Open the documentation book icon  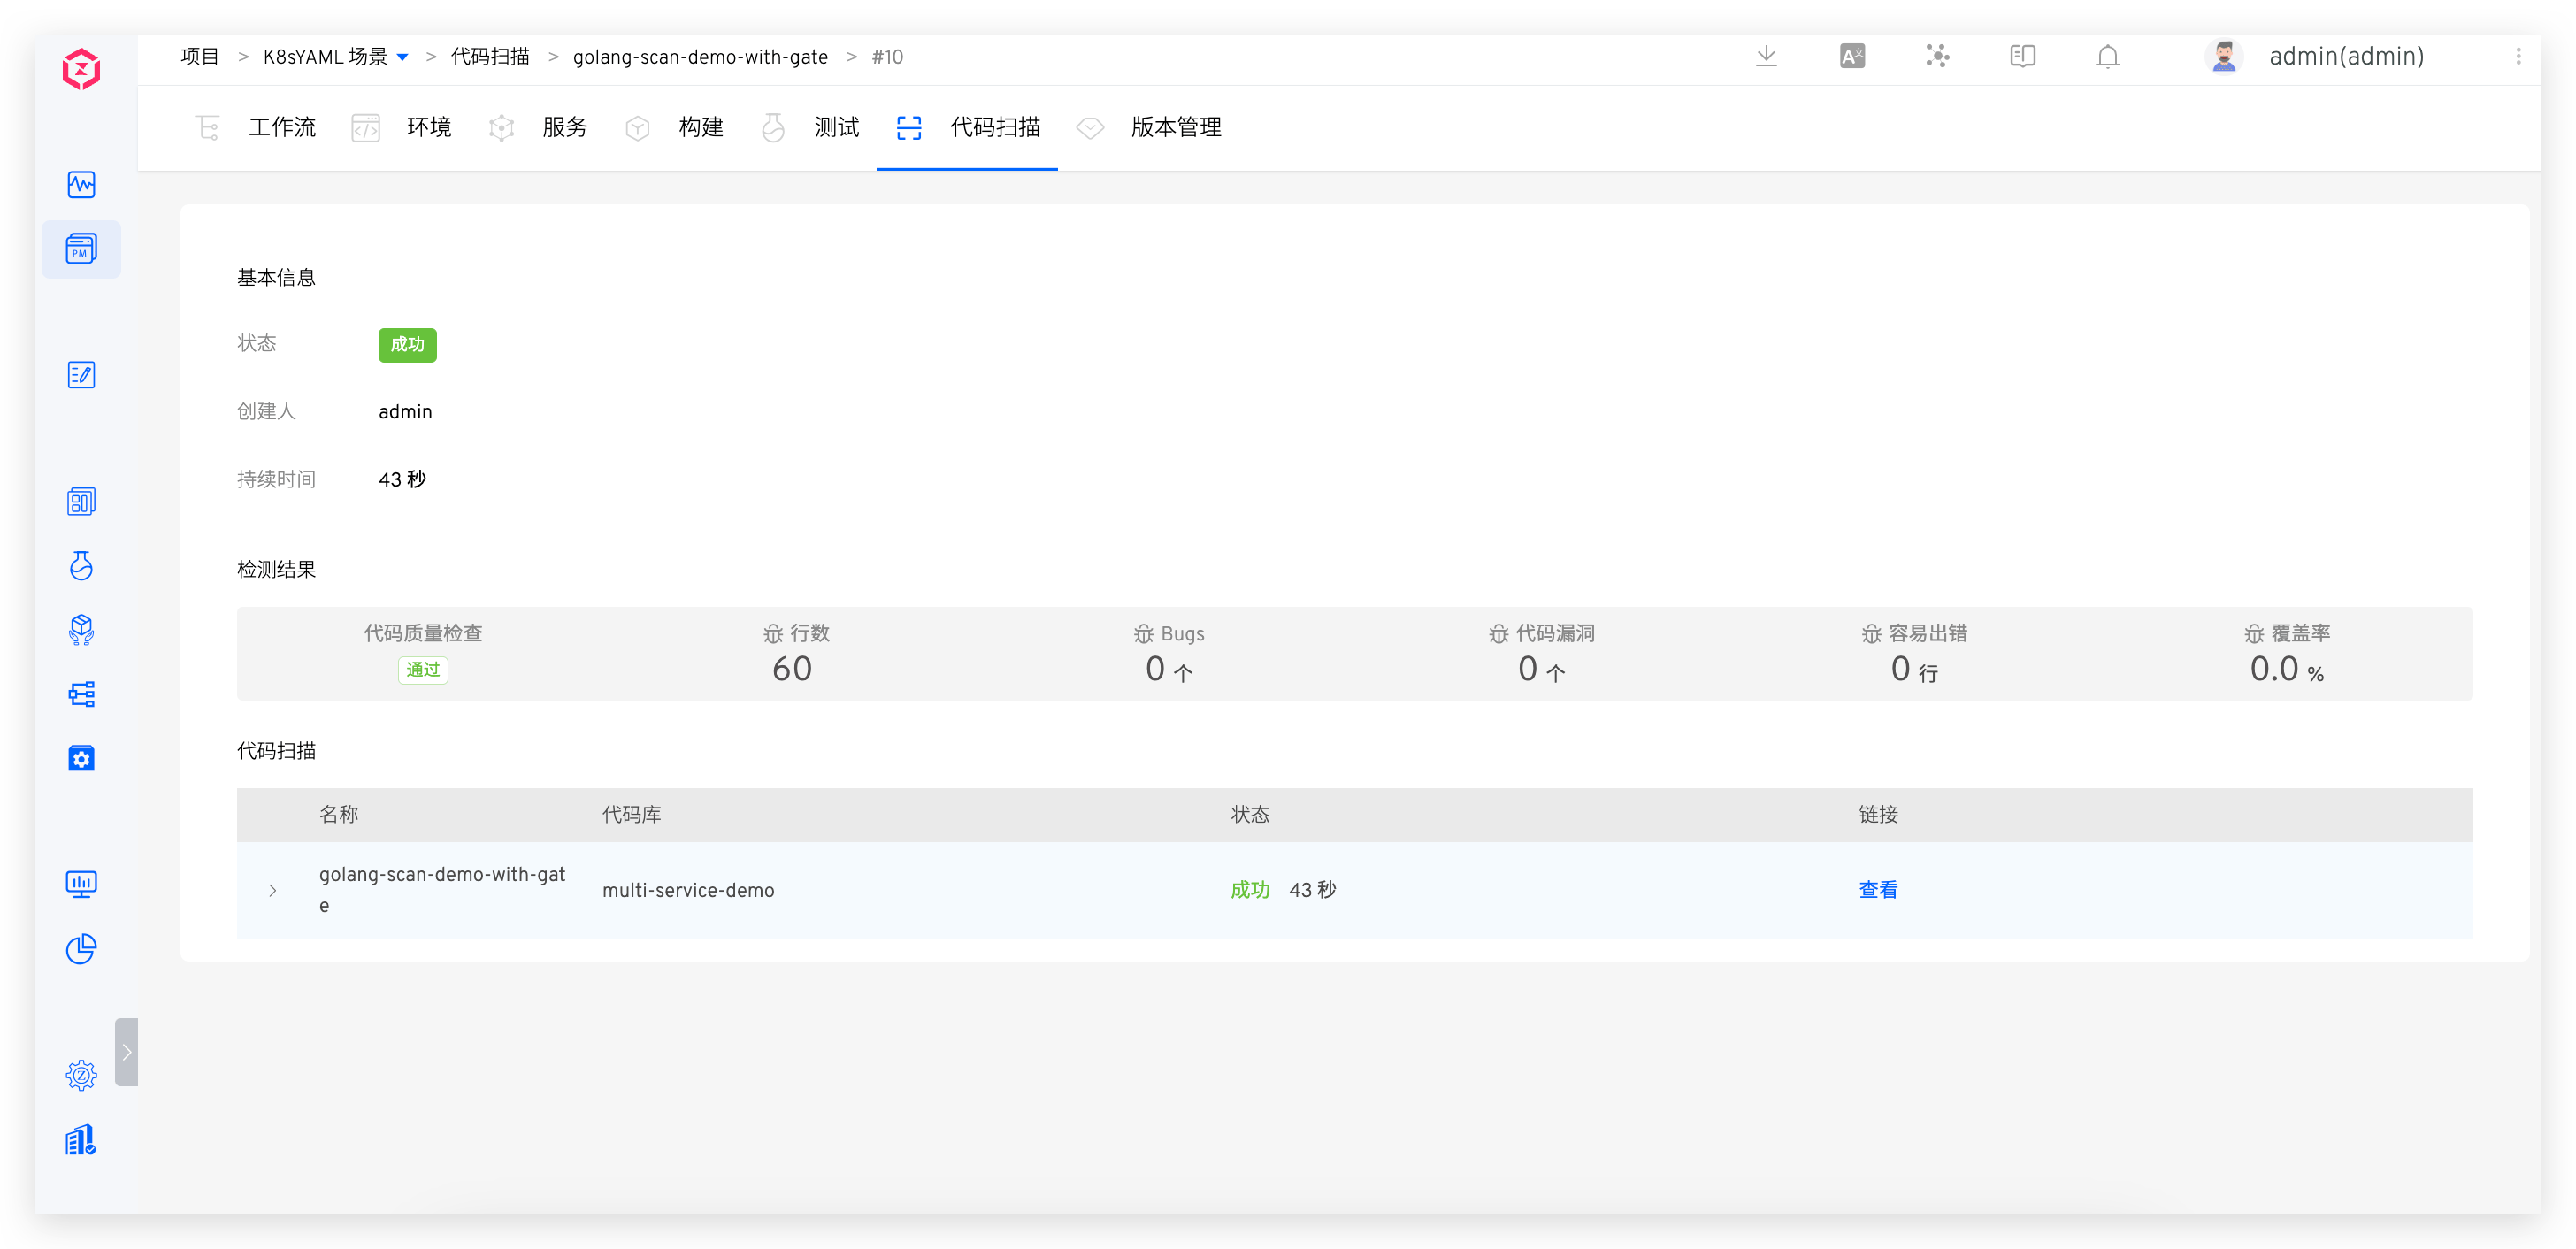(x=2022, y=56)
